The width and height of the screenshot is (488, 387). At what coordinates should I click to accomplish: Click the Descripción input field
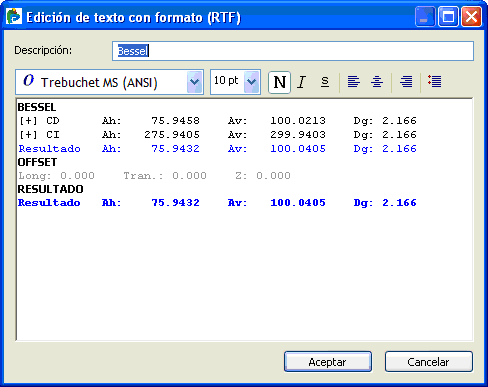tap(293, 51)
